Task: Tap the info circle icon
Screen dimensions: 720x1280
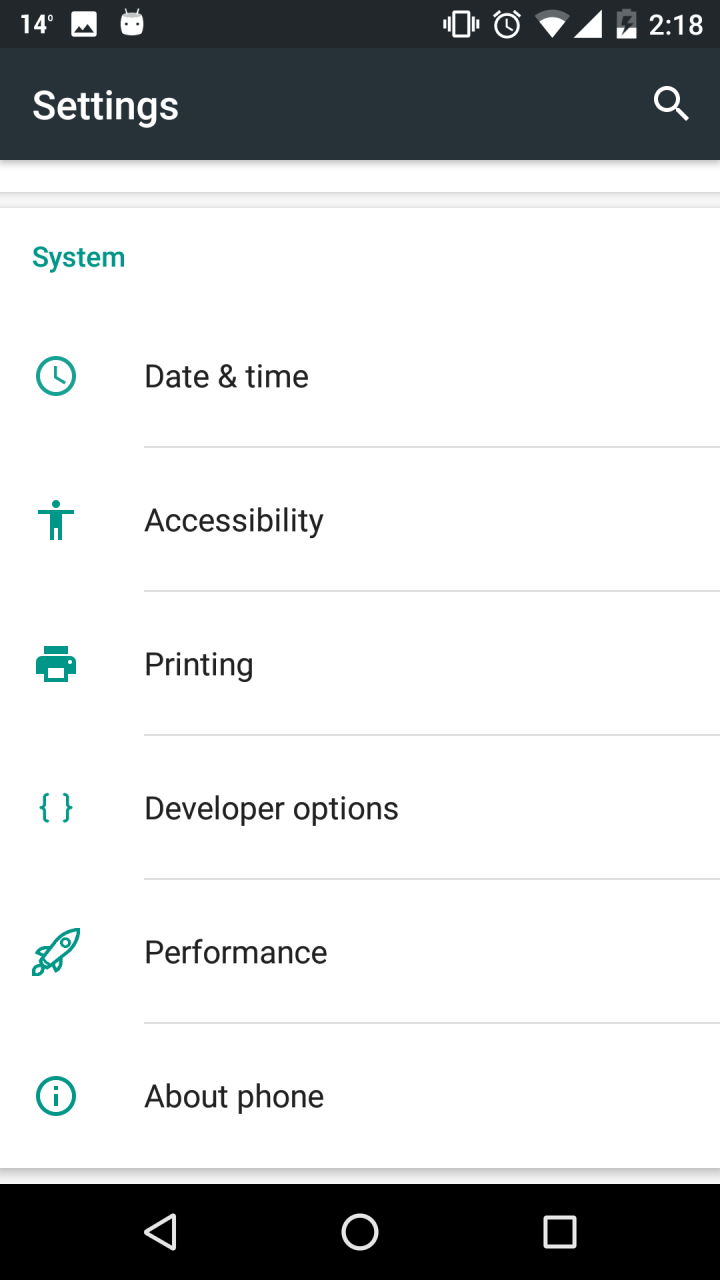Action: pos(56,1096)
